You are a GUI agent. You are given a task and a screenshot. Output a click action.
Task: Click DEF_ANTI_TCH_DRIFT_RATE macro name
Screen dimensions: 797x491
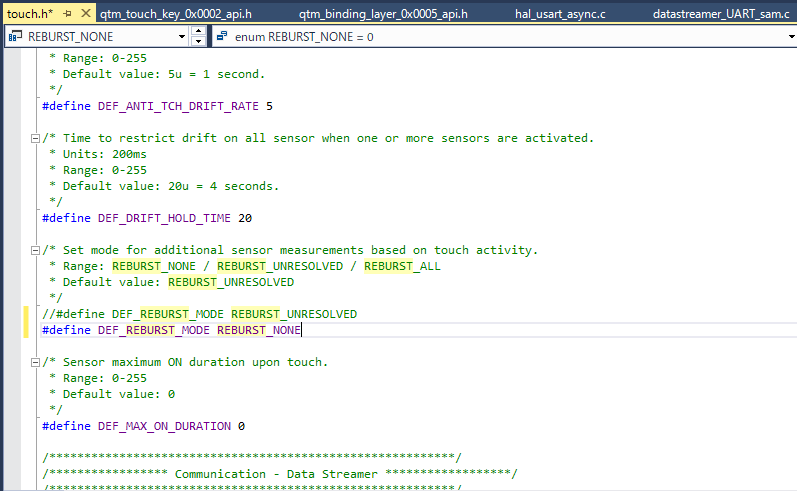coord(178,106)
